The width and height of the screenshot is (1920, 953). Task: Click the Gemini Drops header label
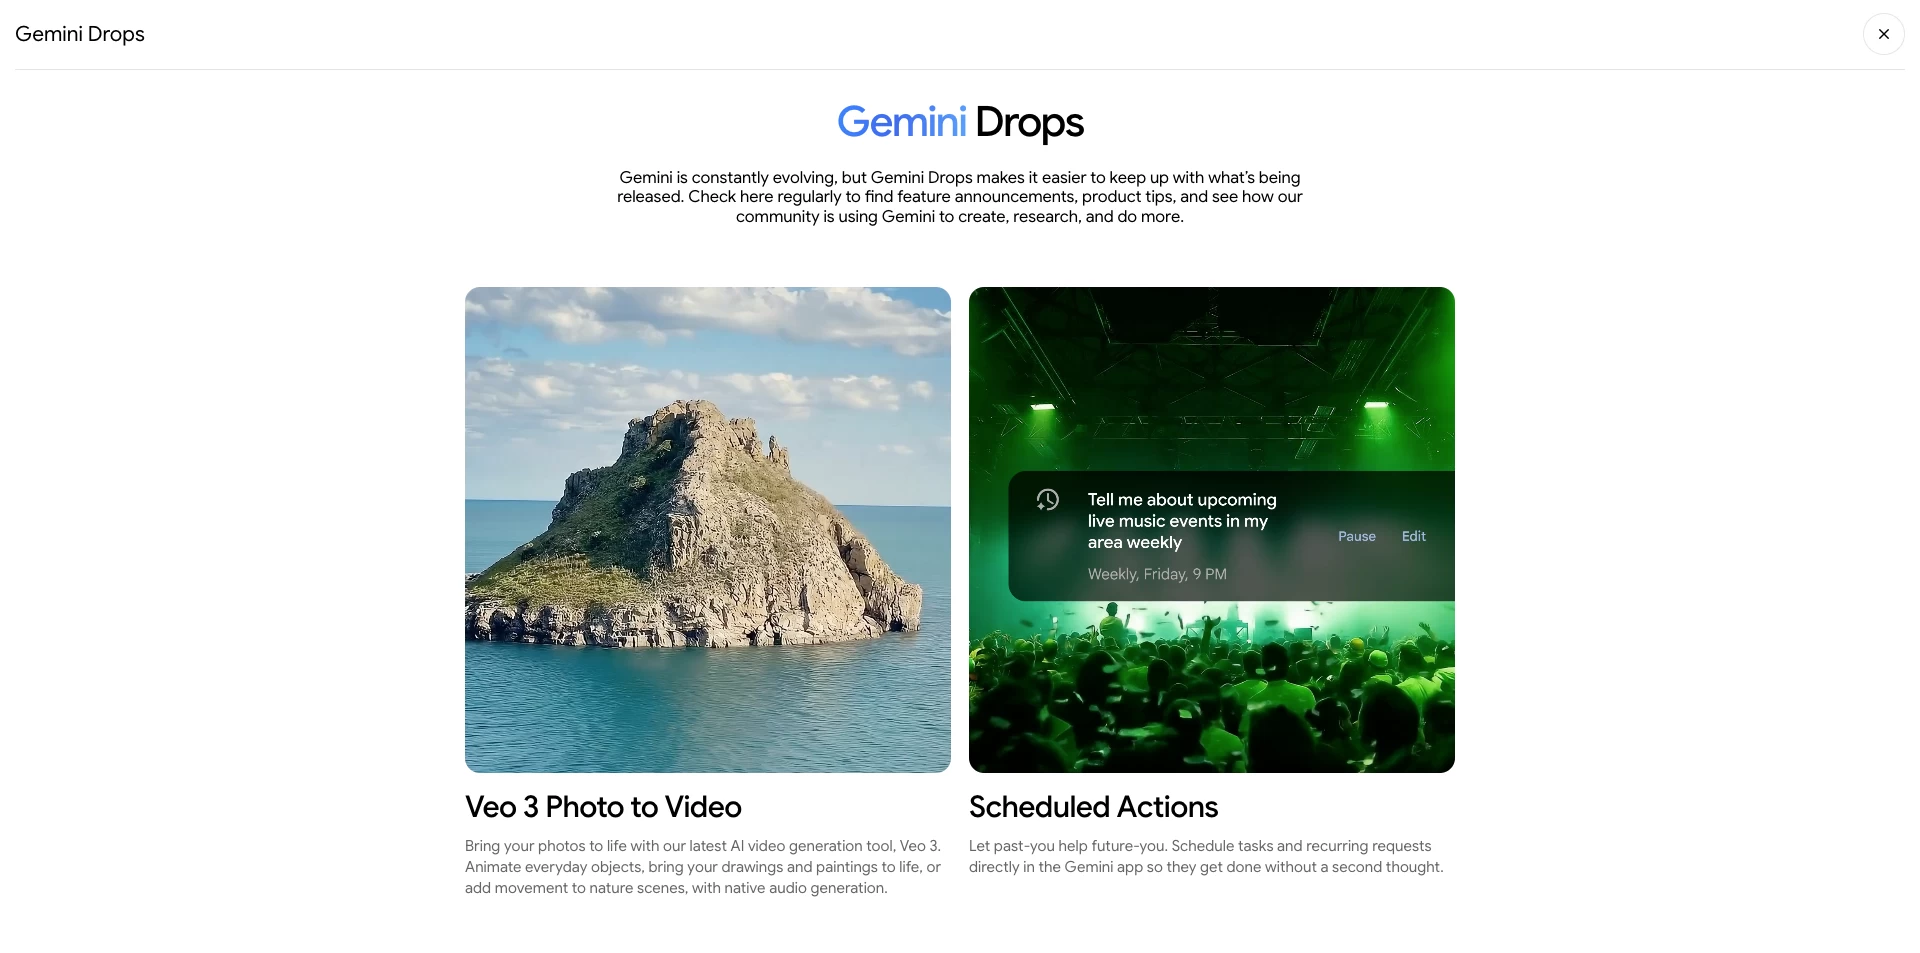point(80,34)
